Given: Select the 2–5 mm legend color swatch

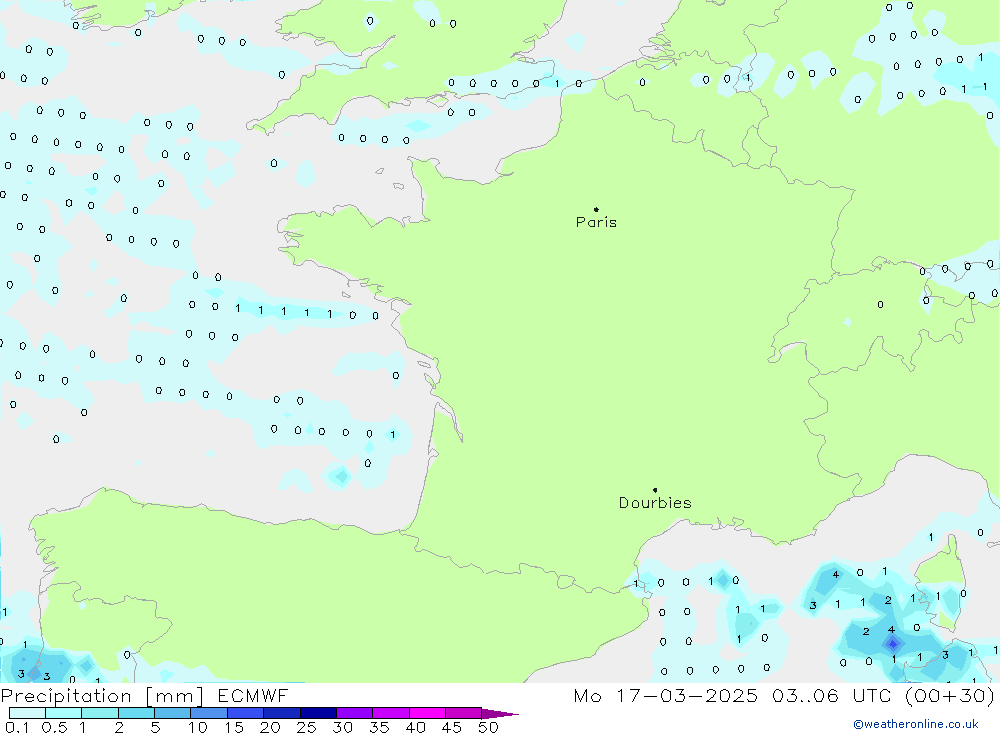Looking at the screenshot, I should coord(136,713).
